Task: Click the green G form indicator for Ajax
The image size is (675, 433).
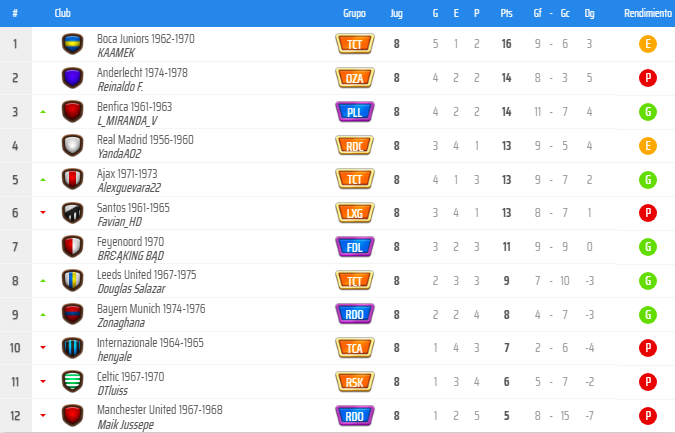Action: 647,179
